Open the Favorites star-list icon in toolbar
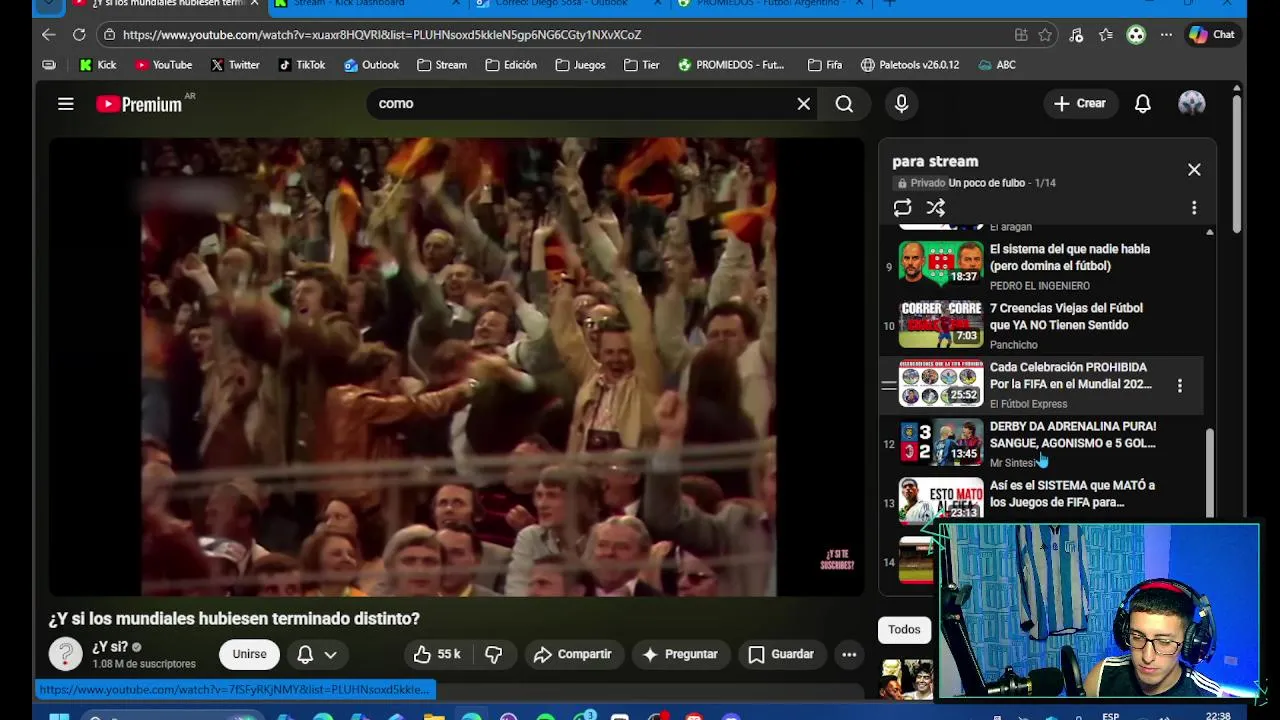Viewport: 1280px width, 720px height. tap(1106, 35)
